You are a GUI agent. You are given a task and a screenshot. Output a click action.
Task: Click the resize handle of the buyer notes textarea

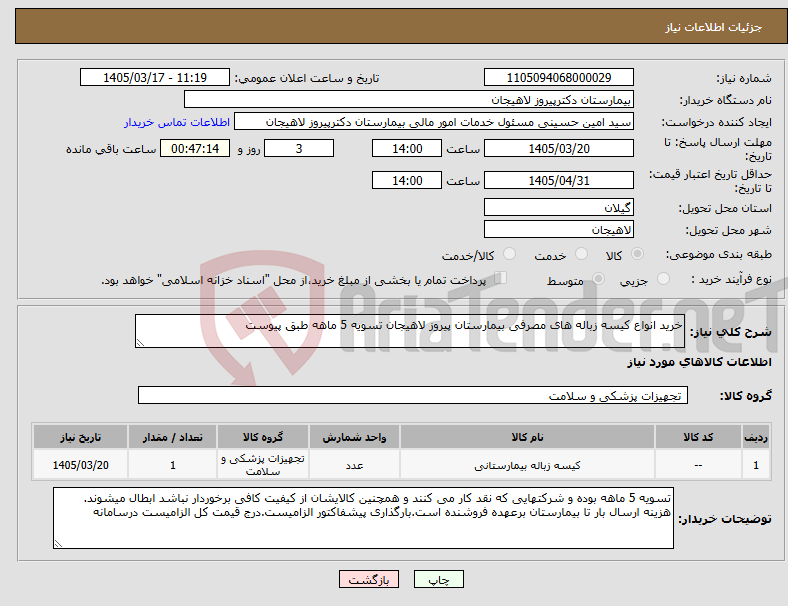58,544
